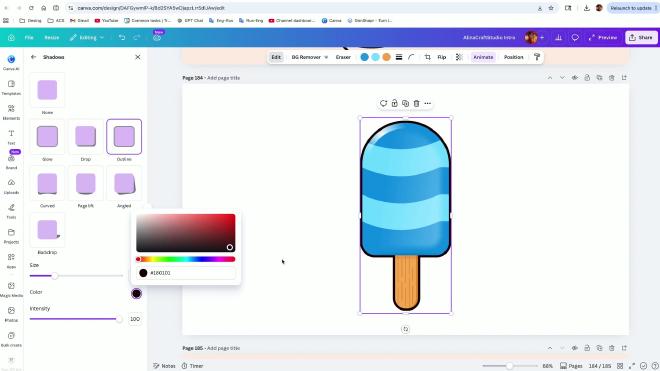Click the Edit button in image toolbar

[276, 57]
